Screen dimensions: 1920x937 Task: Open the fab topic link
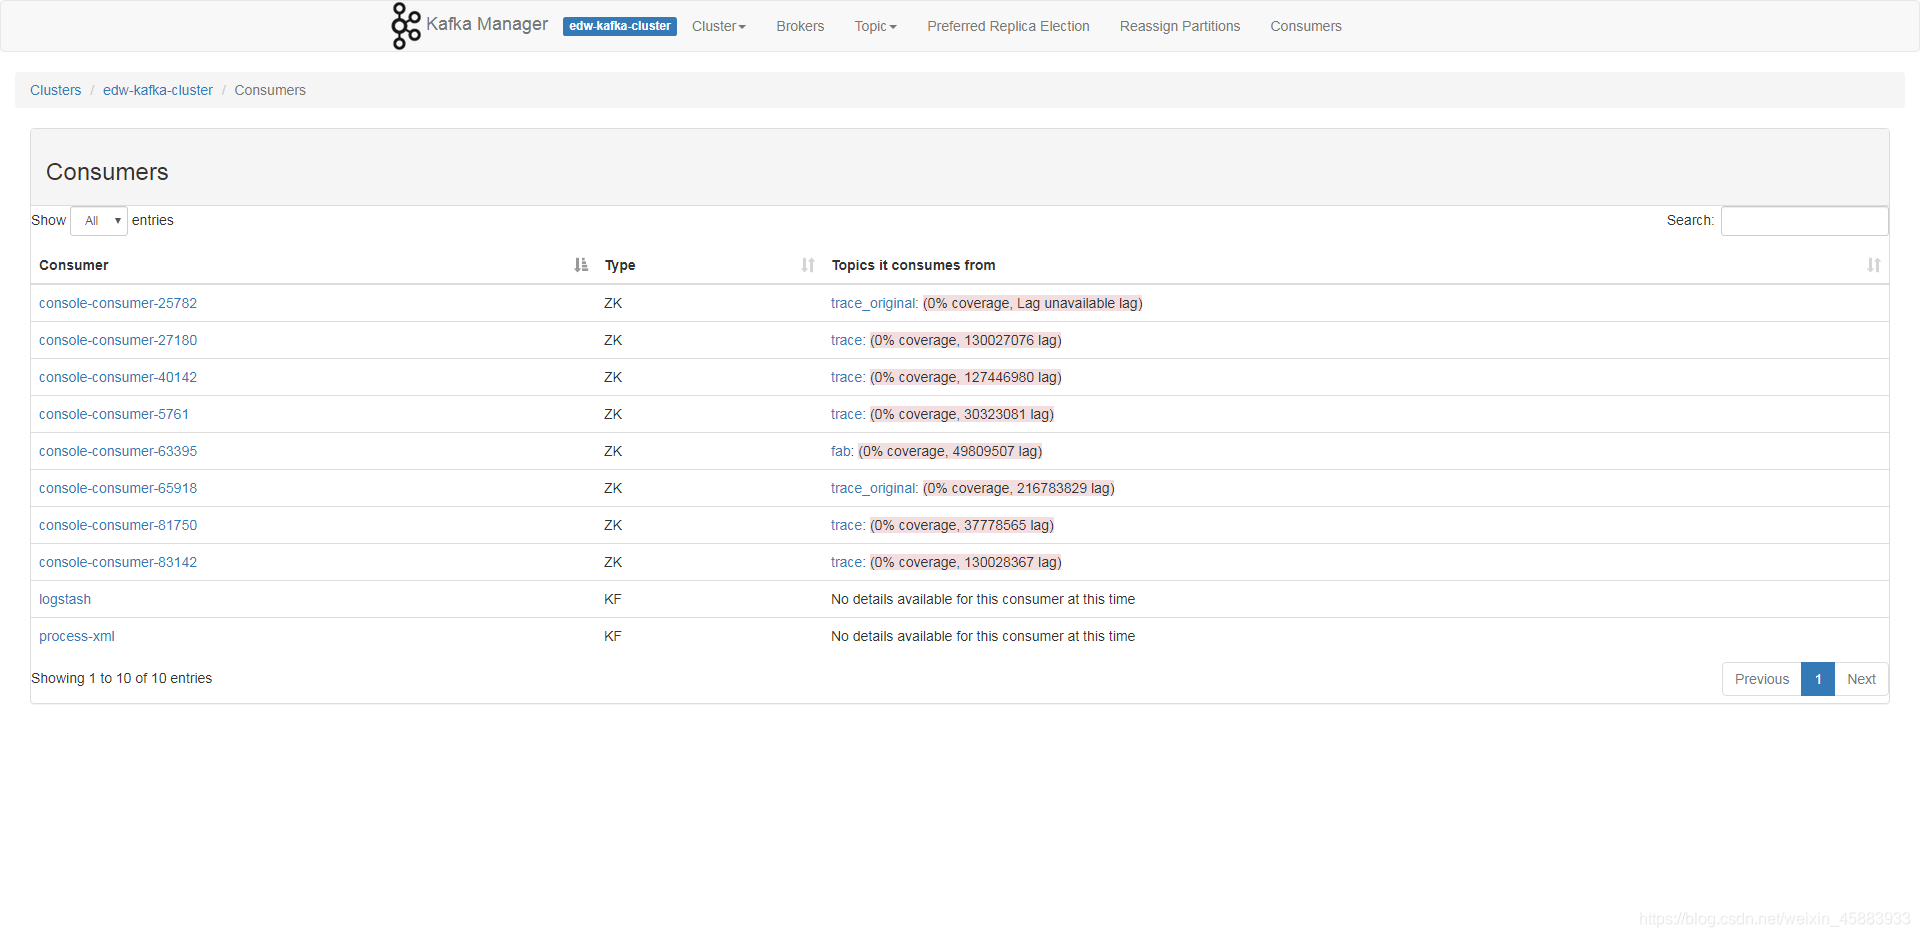(x=841, y=451)
